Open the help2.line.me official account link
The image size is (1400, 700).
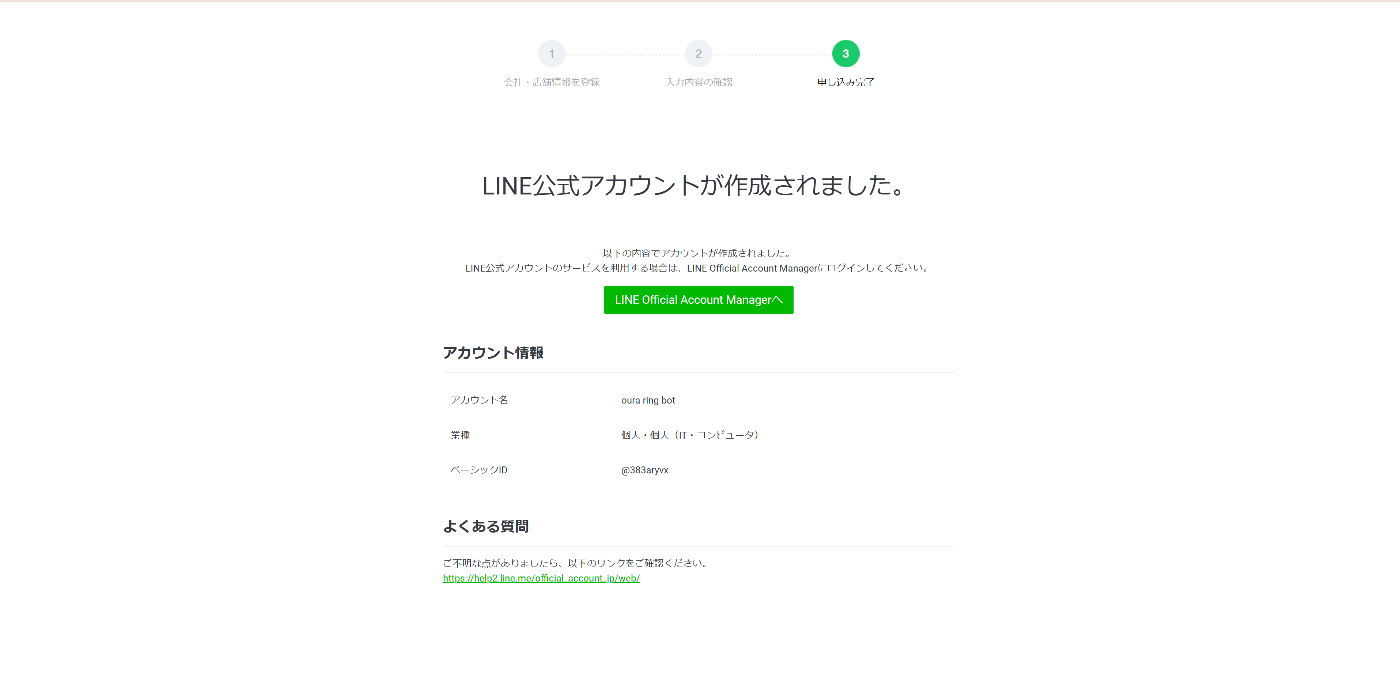click(541, 578)
